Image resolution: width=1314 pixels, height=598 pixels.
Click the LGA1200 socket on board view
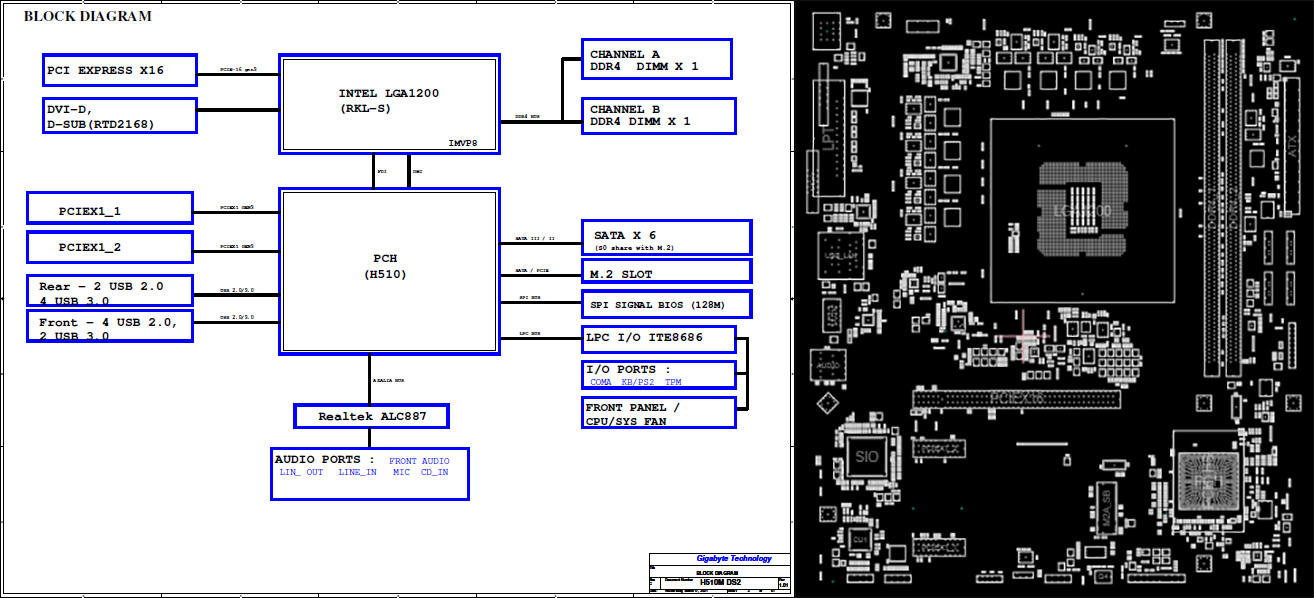[x=1082, y=211]
